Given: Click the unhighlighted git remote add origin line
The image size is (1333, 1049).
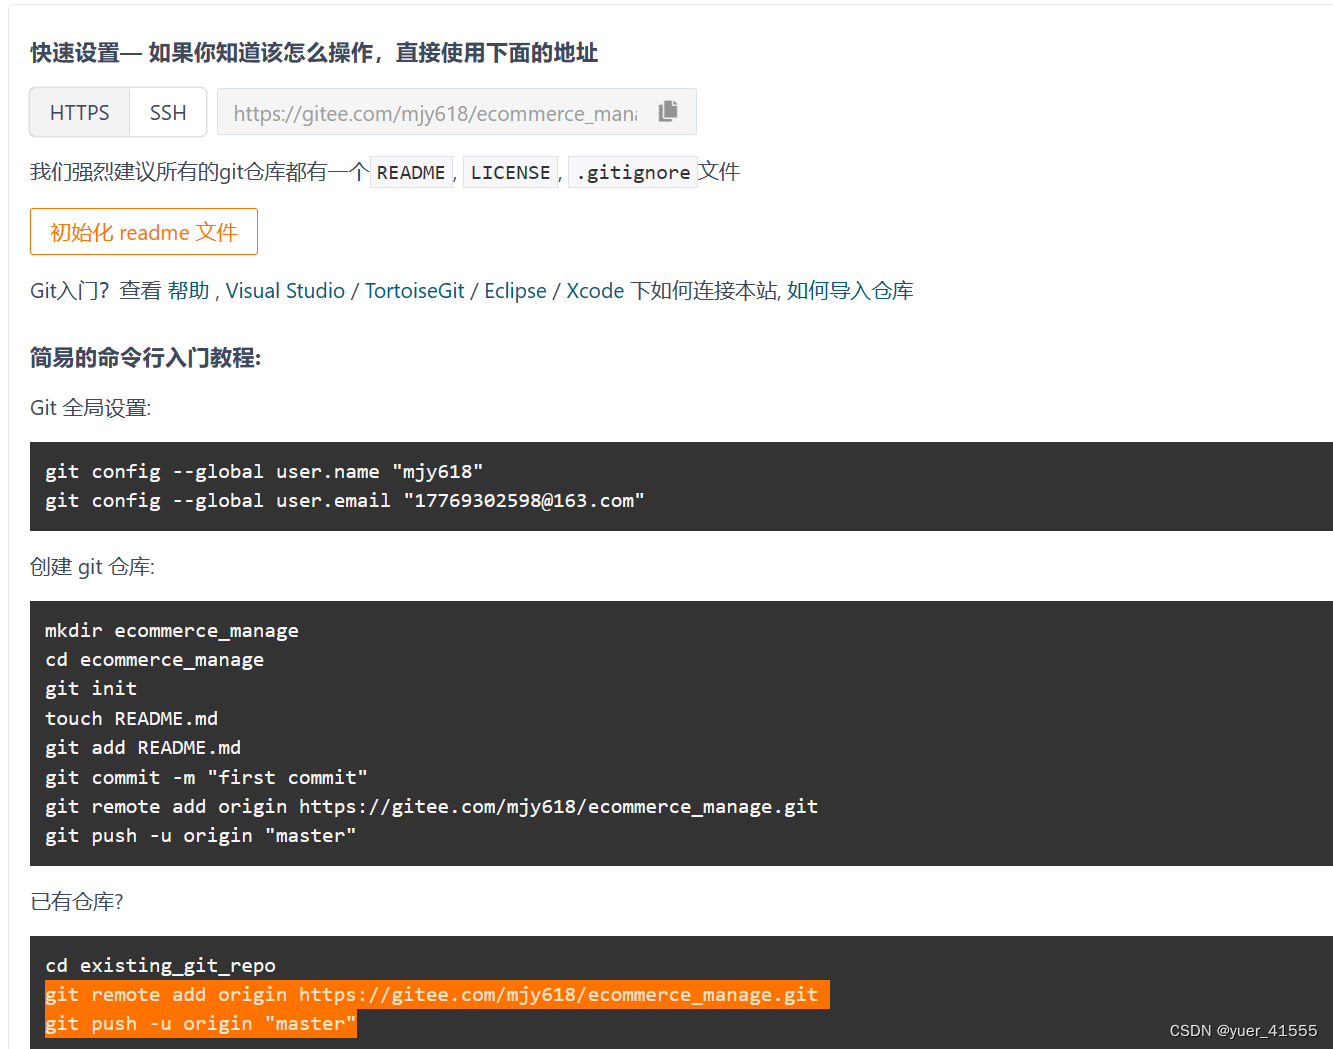Looking at the screenshot, I should [x=431, y=806].
